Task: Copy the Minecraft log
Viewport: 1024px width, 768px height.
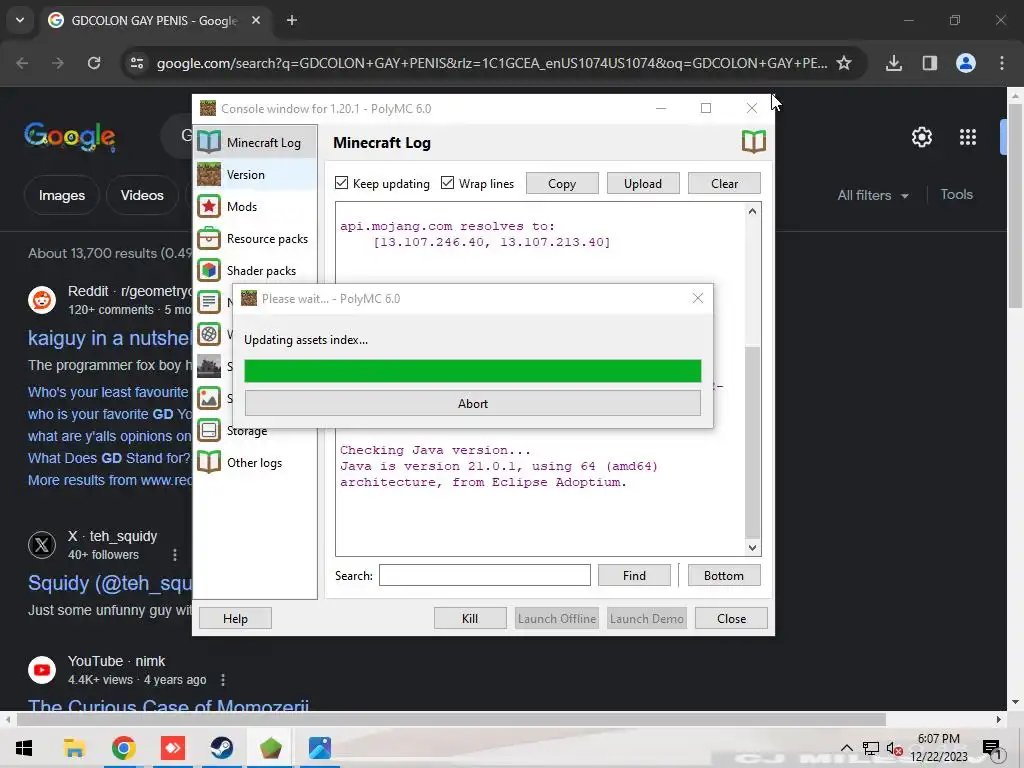Action: click(562, 184)
